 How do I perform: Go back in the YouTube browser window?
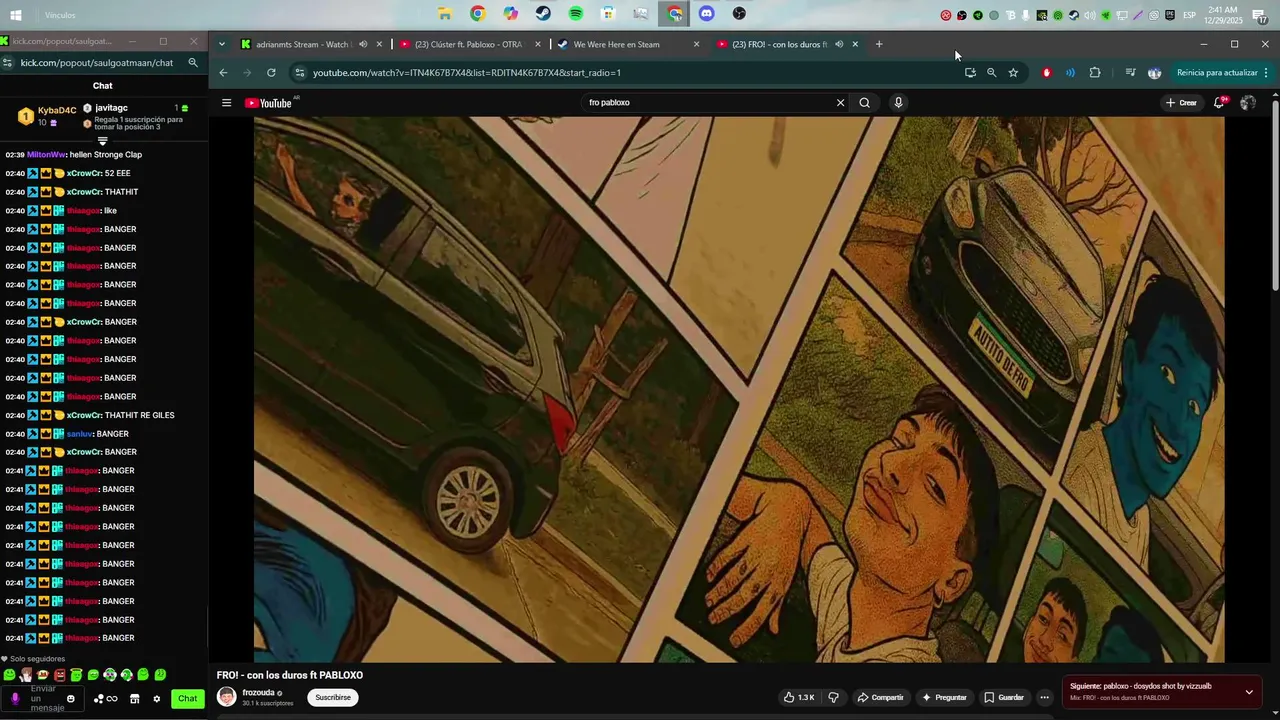point(223,72)
